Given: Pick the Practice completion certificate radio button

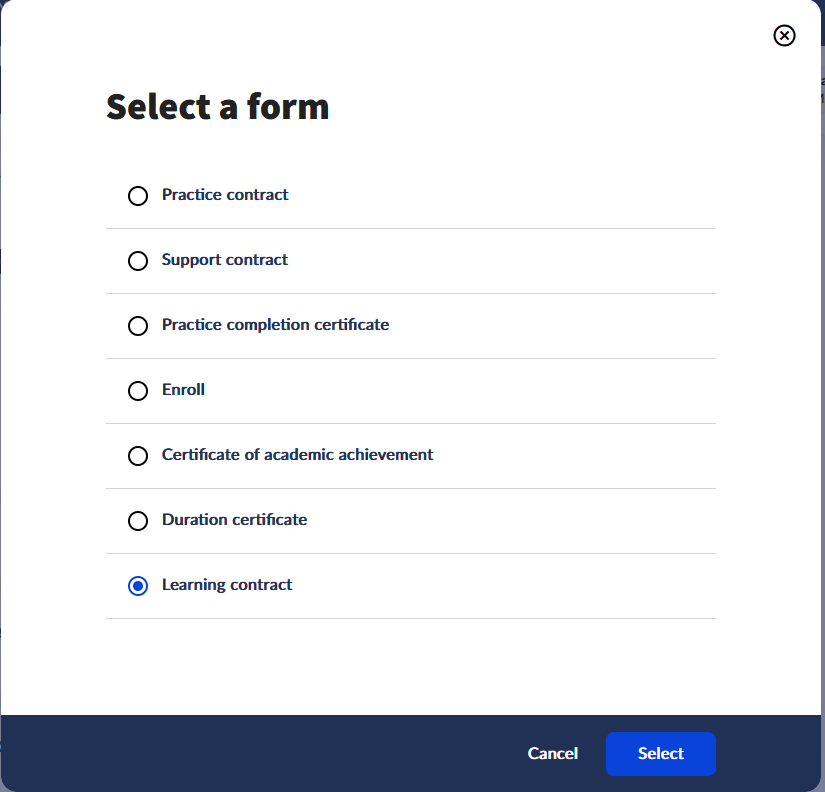Looking at the screenshot, I should 138,326.
